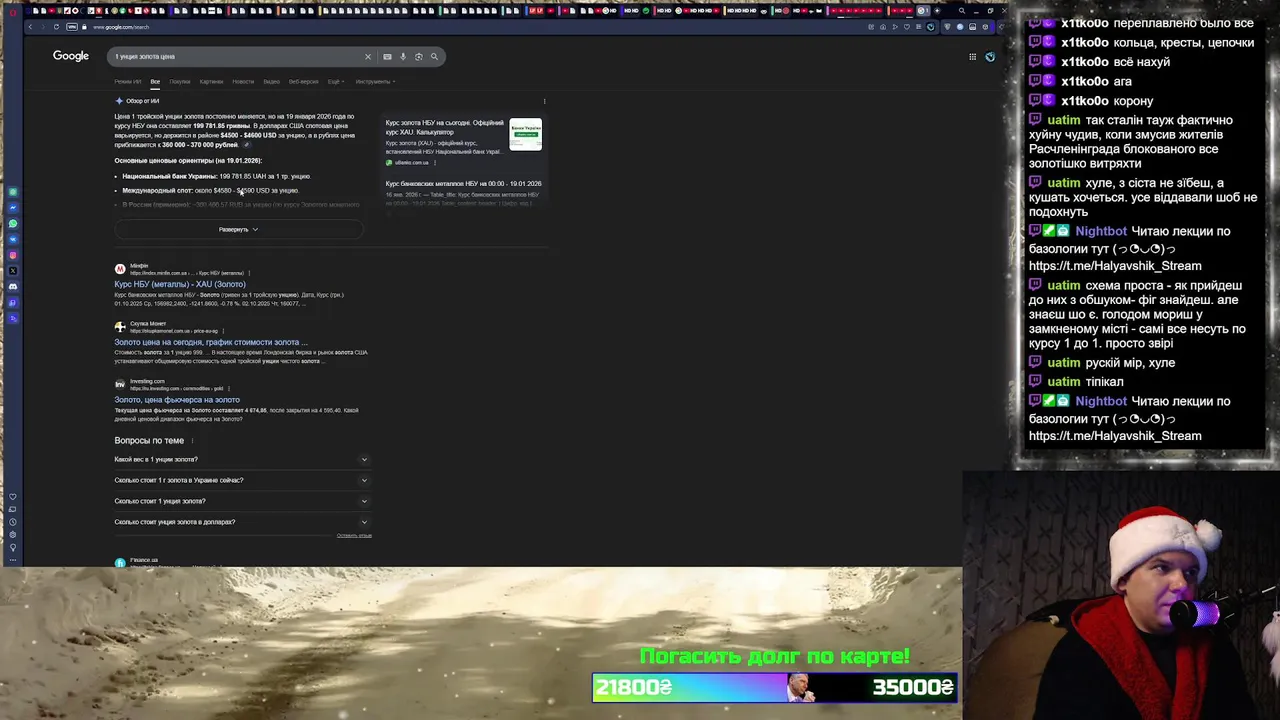The image size is (1280, 720).
Task: Open X (Twitter) in Opera sidebar
Action: [13, 271]
